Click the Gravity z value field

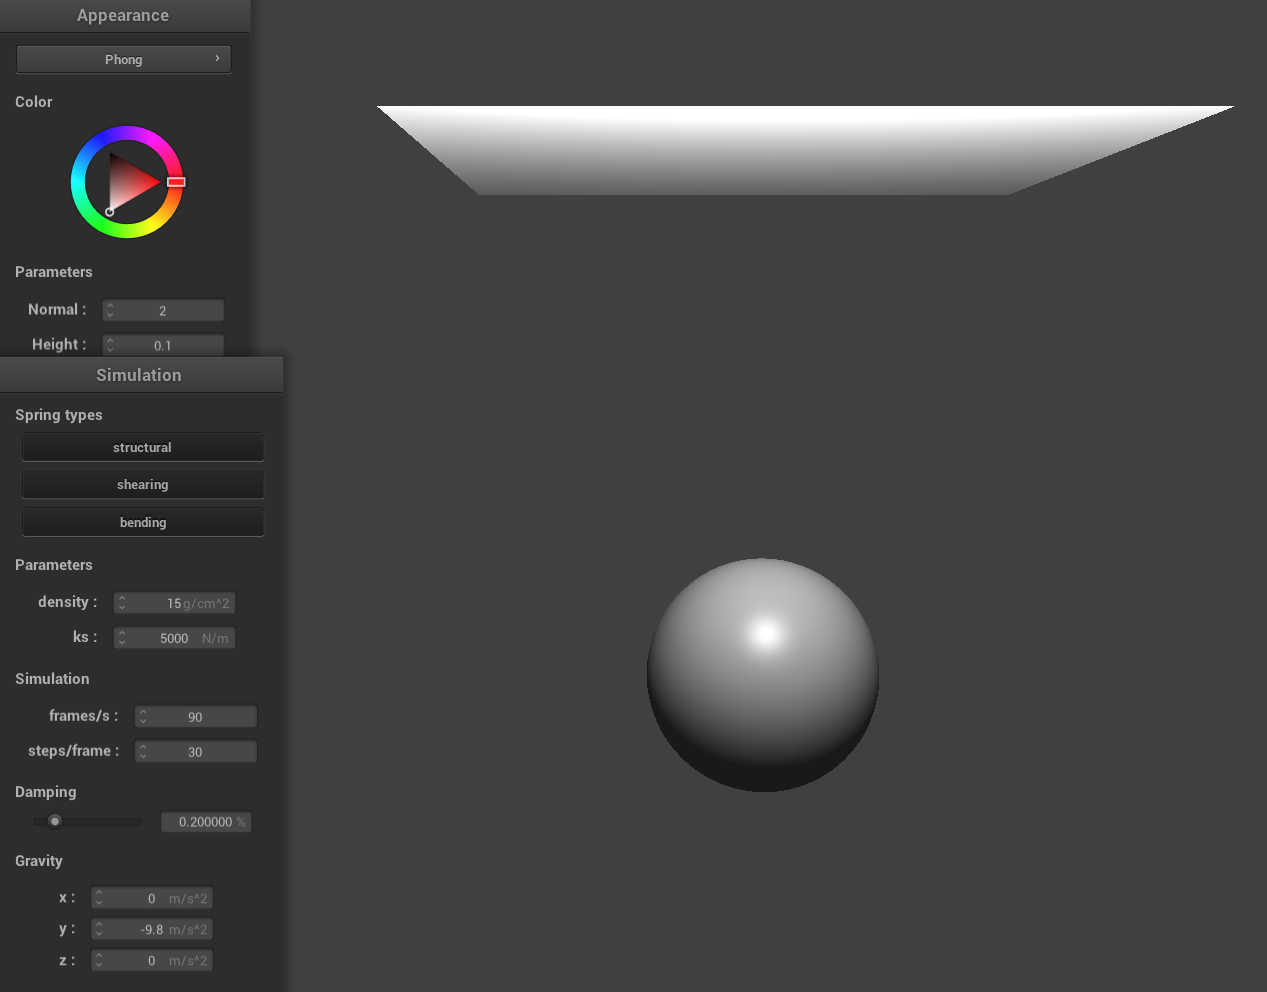pos(152,961)
